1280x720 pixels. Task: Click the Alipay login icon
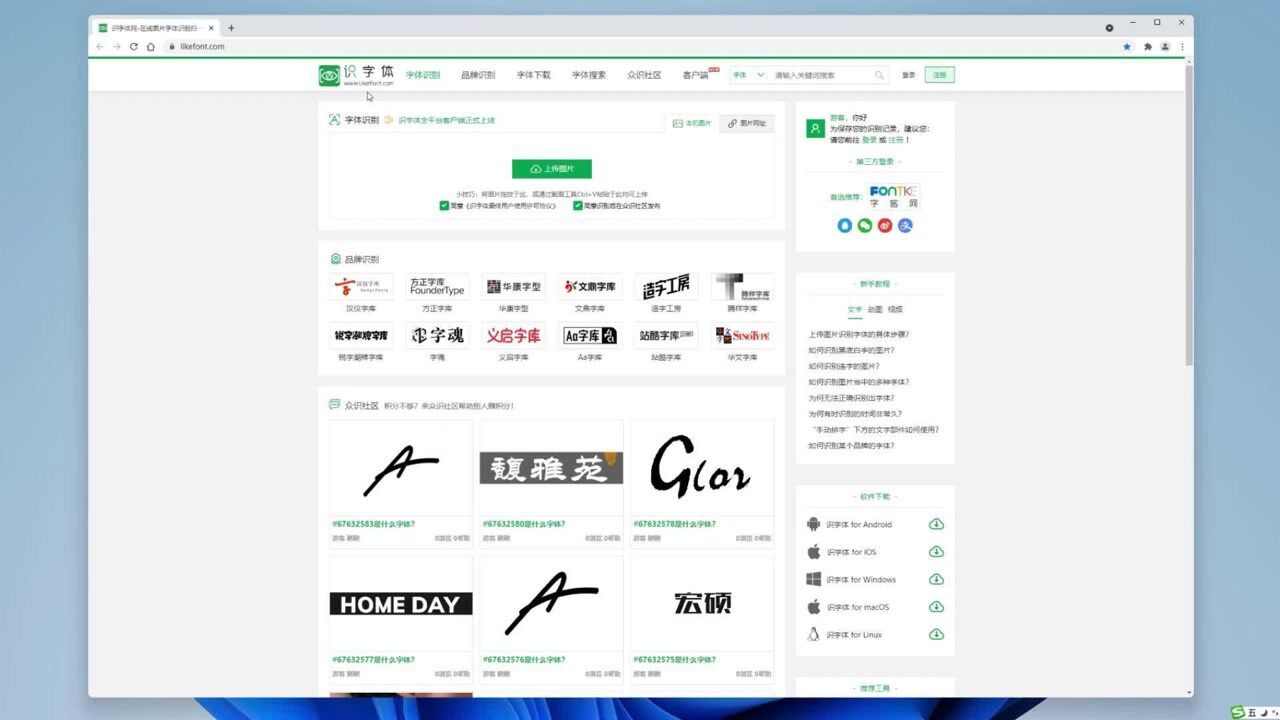pyautogui.click(x=905, y=226)
